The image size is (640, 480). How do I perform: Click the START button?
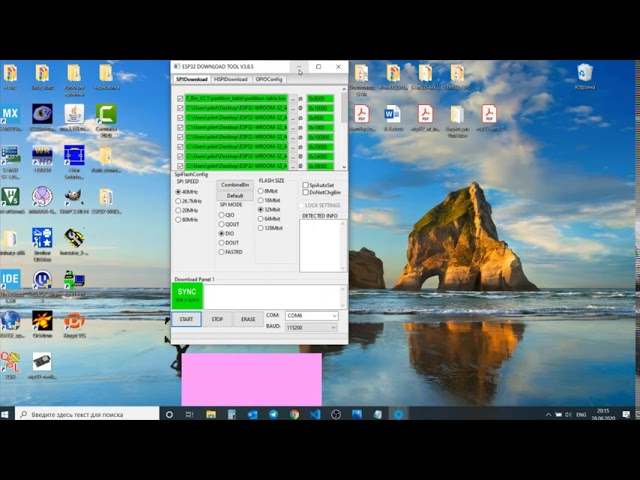tap(186, 319)
